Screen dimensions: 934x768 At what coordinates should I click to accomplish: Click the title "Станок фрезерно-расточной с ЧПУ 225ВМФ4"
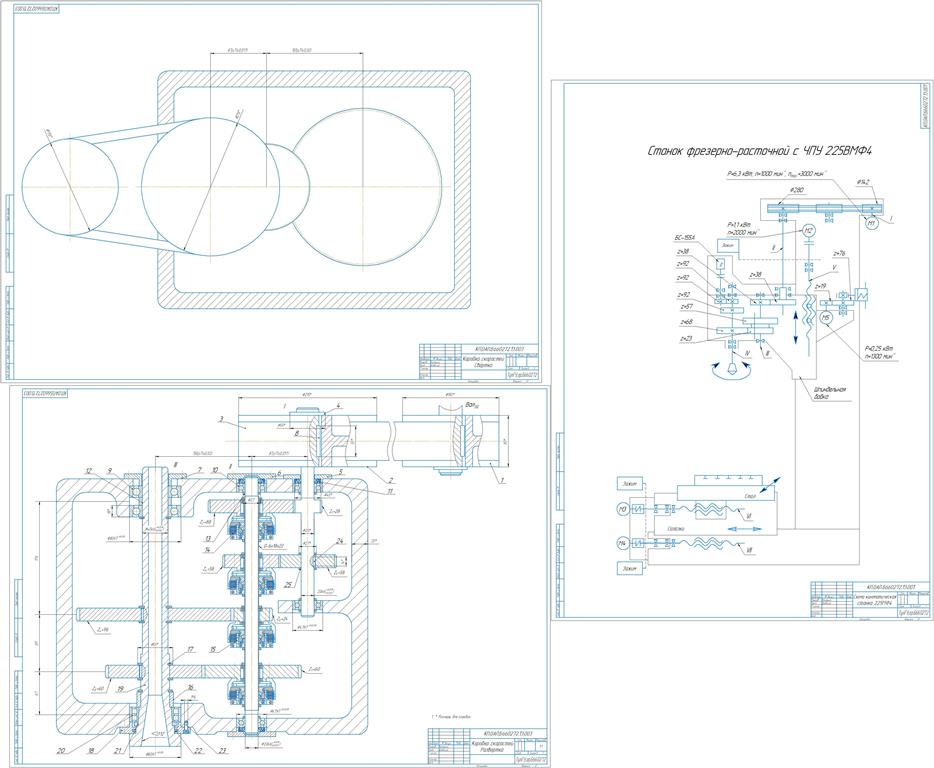click(760, 151)
